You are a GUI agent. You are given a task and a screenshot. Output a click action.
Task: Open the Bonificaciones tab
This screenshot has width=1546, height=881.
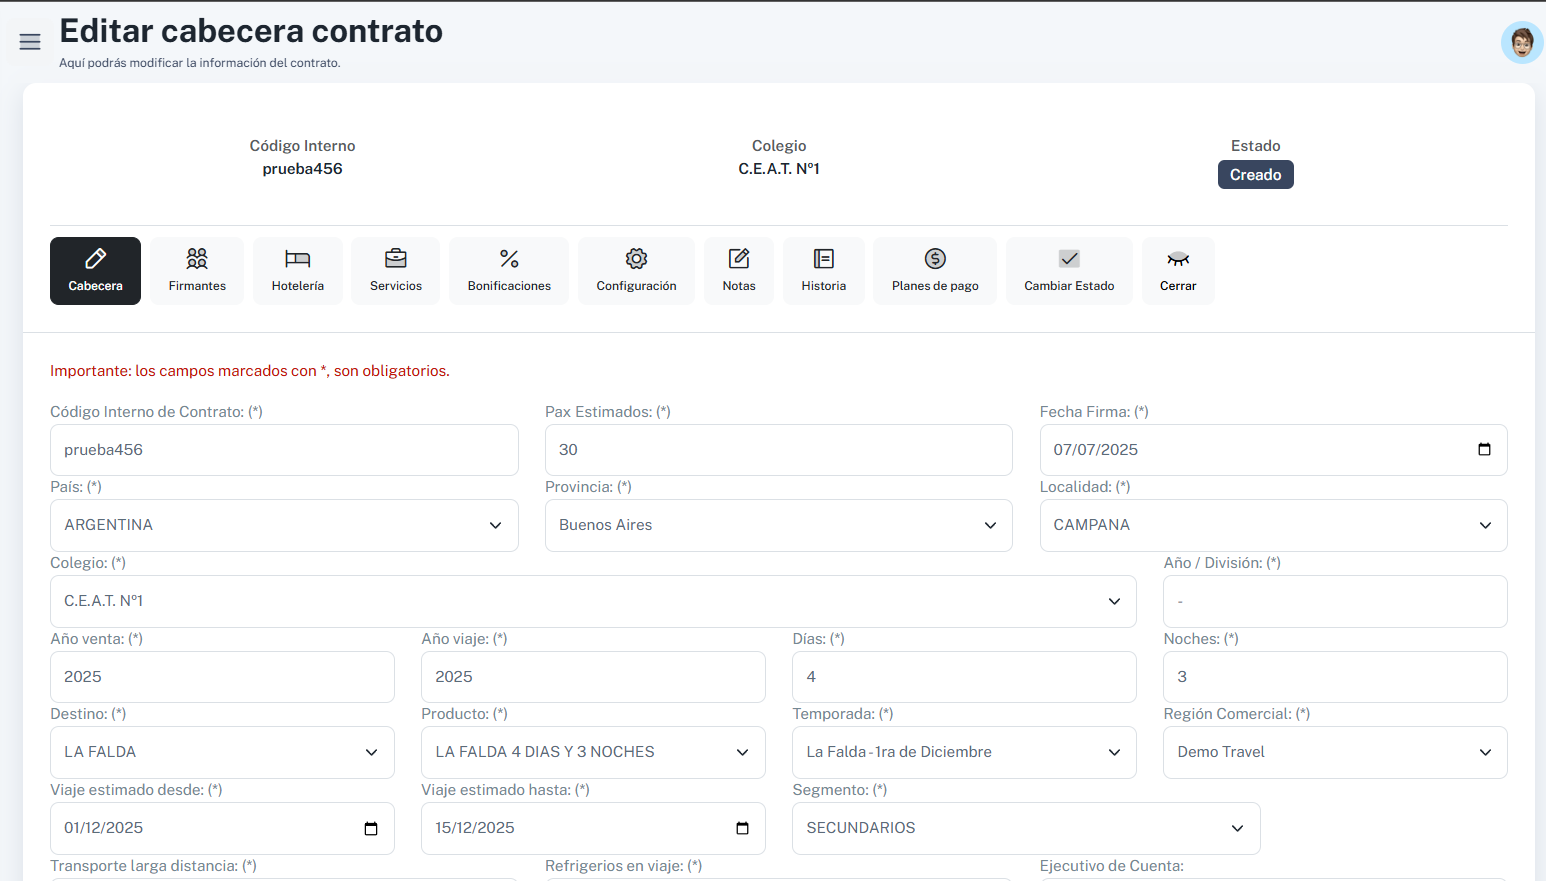tap(509, 271)
